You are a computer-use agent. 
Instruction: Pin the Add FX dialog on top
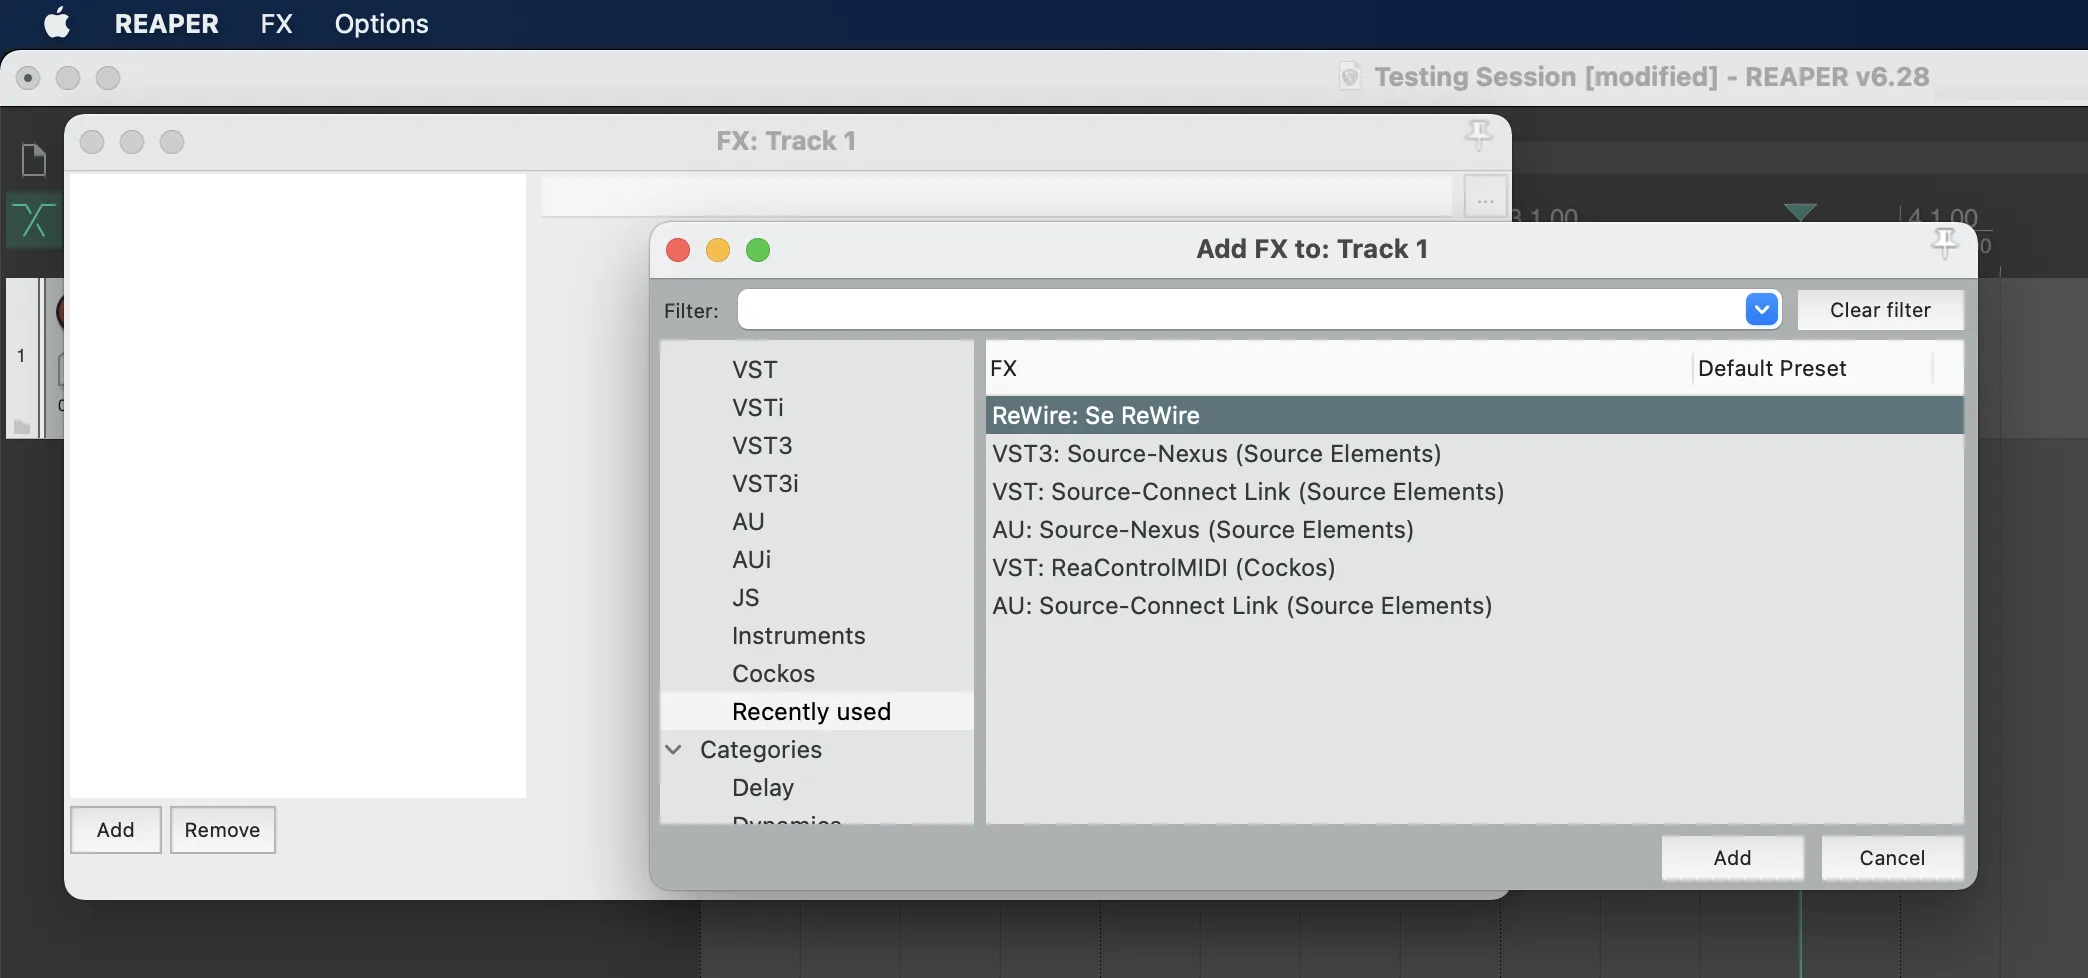pyautogui.click(x=1944, y=243)
